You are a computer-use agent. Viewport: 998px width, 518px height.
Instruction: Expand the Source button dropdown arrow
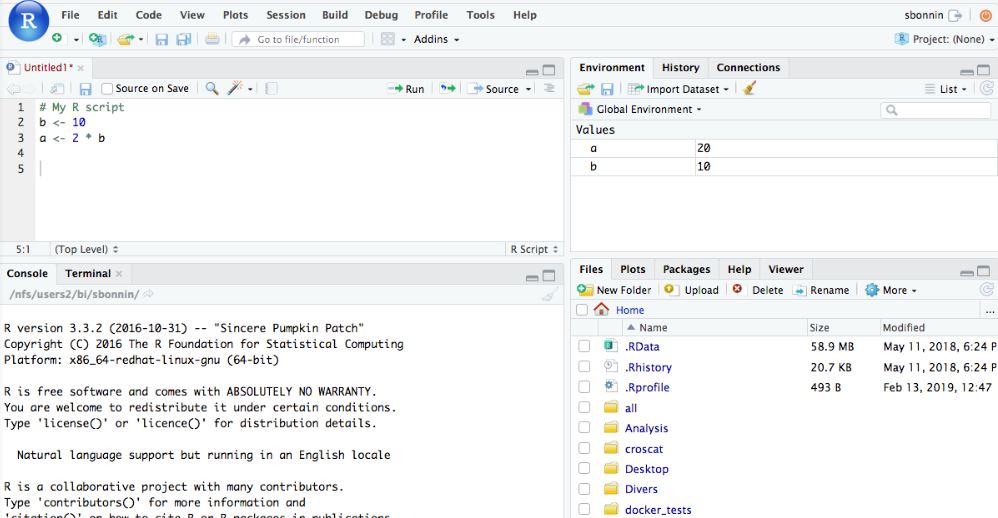point(528,89)
